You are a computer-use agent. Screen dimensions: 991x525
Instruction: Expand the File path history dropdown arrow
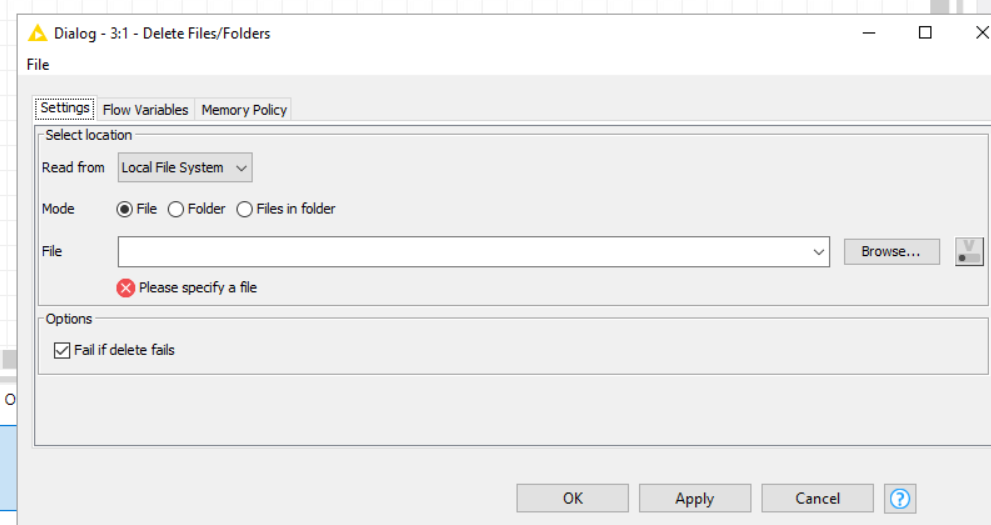[818, 252]
